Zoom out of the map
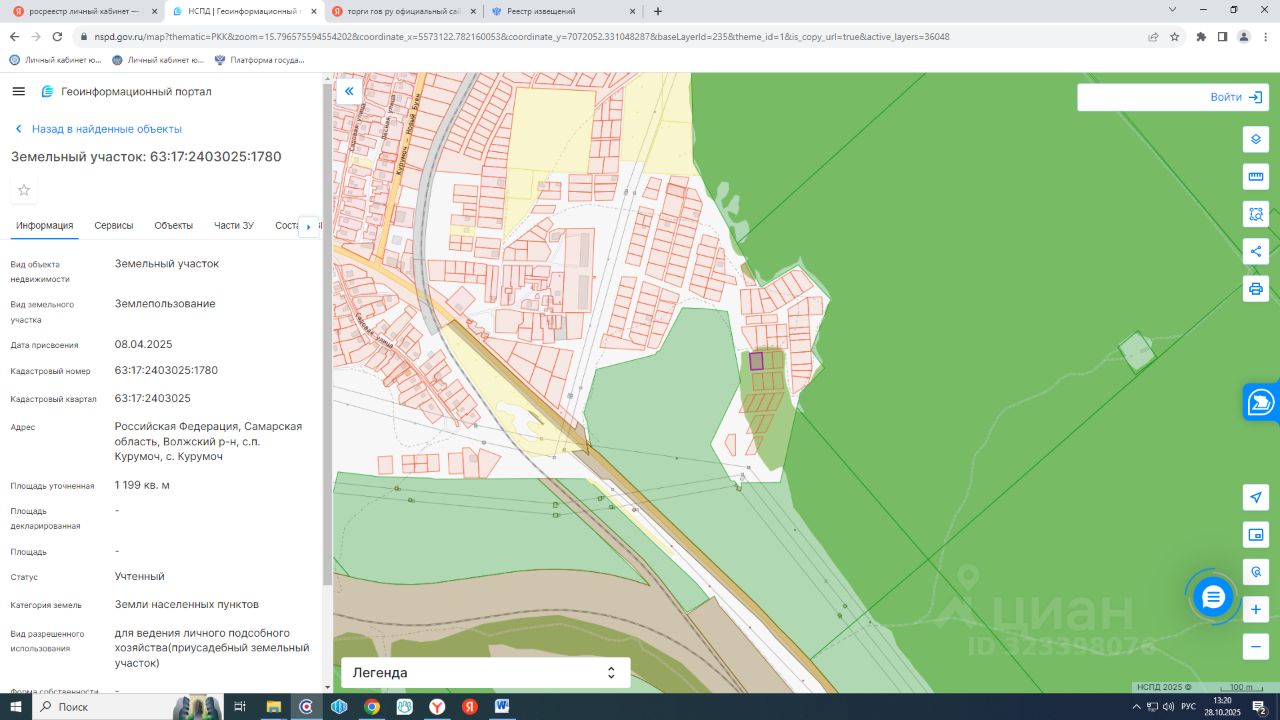The height and width of the screenshot is (720, 1280). coord(1256,647)
